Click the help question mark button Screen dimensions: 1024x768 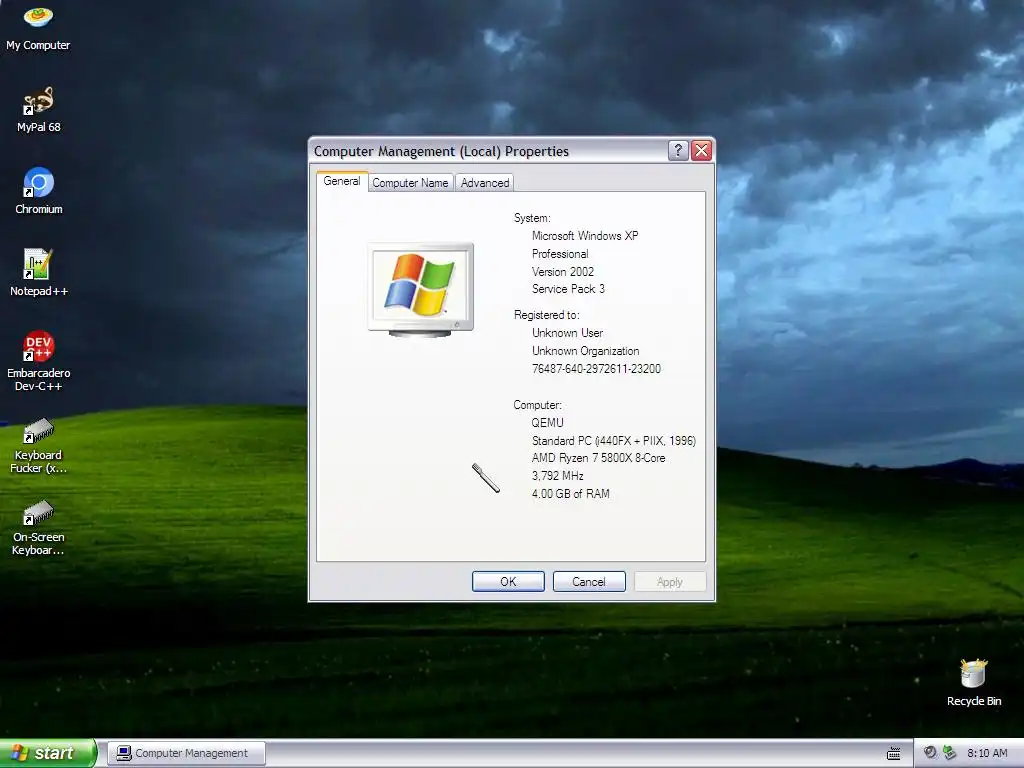pos(678,151)
